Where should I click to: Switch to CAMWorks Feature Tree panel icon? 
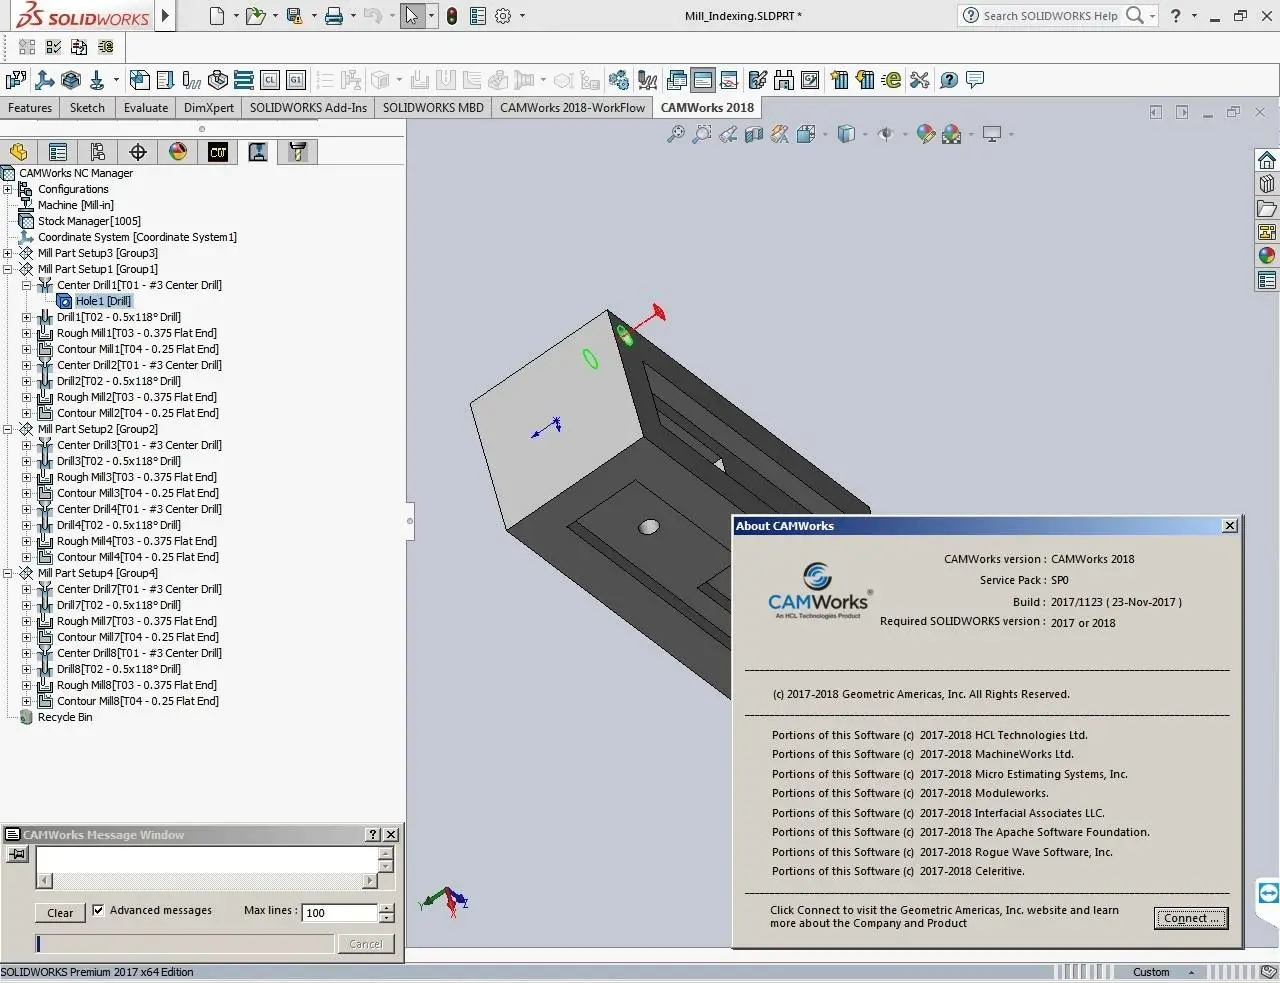tap(218, 152)
